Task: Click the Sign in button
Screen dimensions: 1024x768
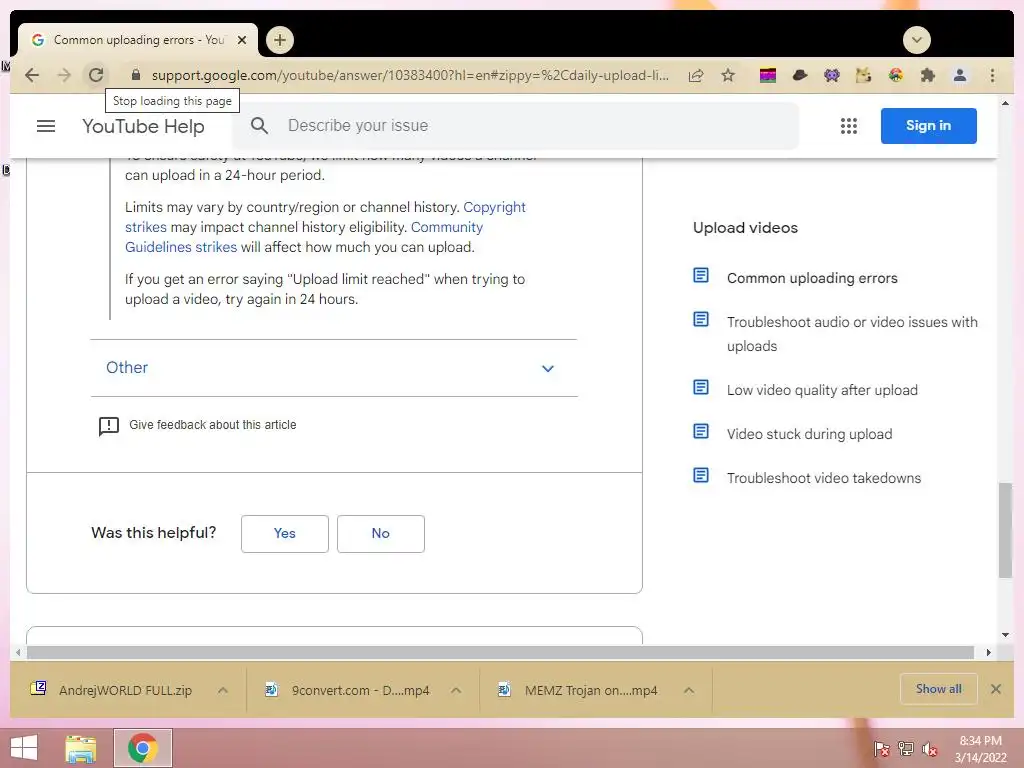Action: 929,125
